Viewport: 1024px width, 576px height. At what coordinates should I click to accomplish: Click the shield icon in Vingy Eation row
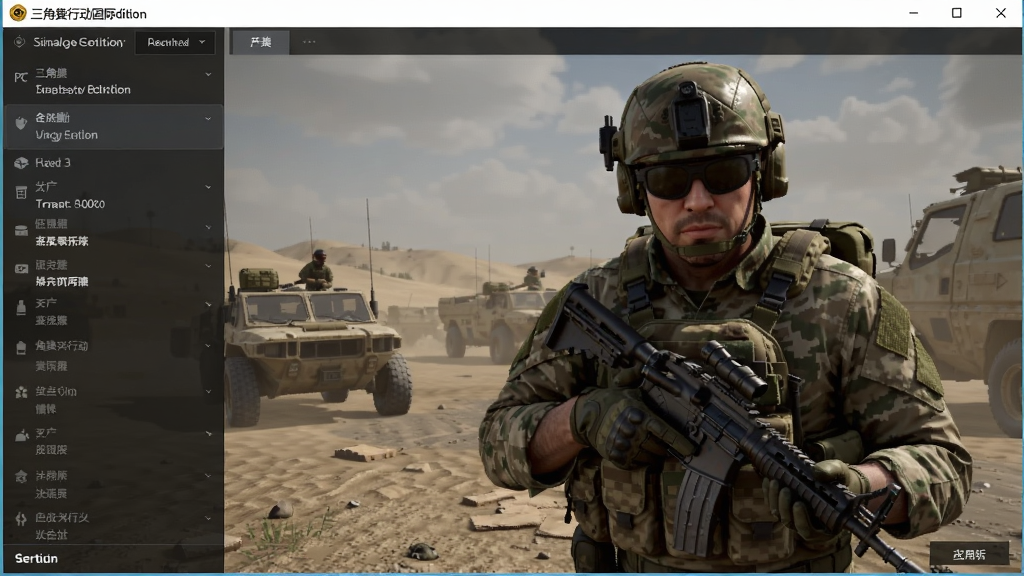click(x=21, y=122)
